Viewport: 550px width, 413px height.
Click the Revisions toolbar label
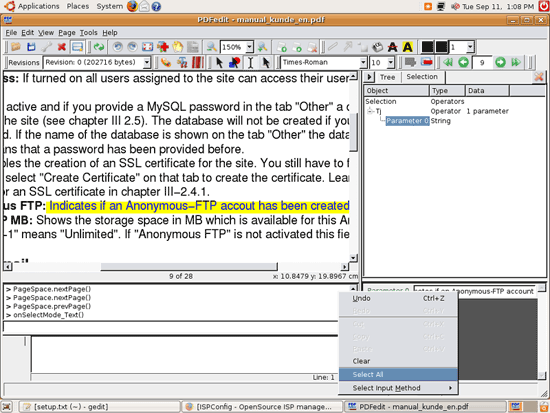[x=24, y=63]
